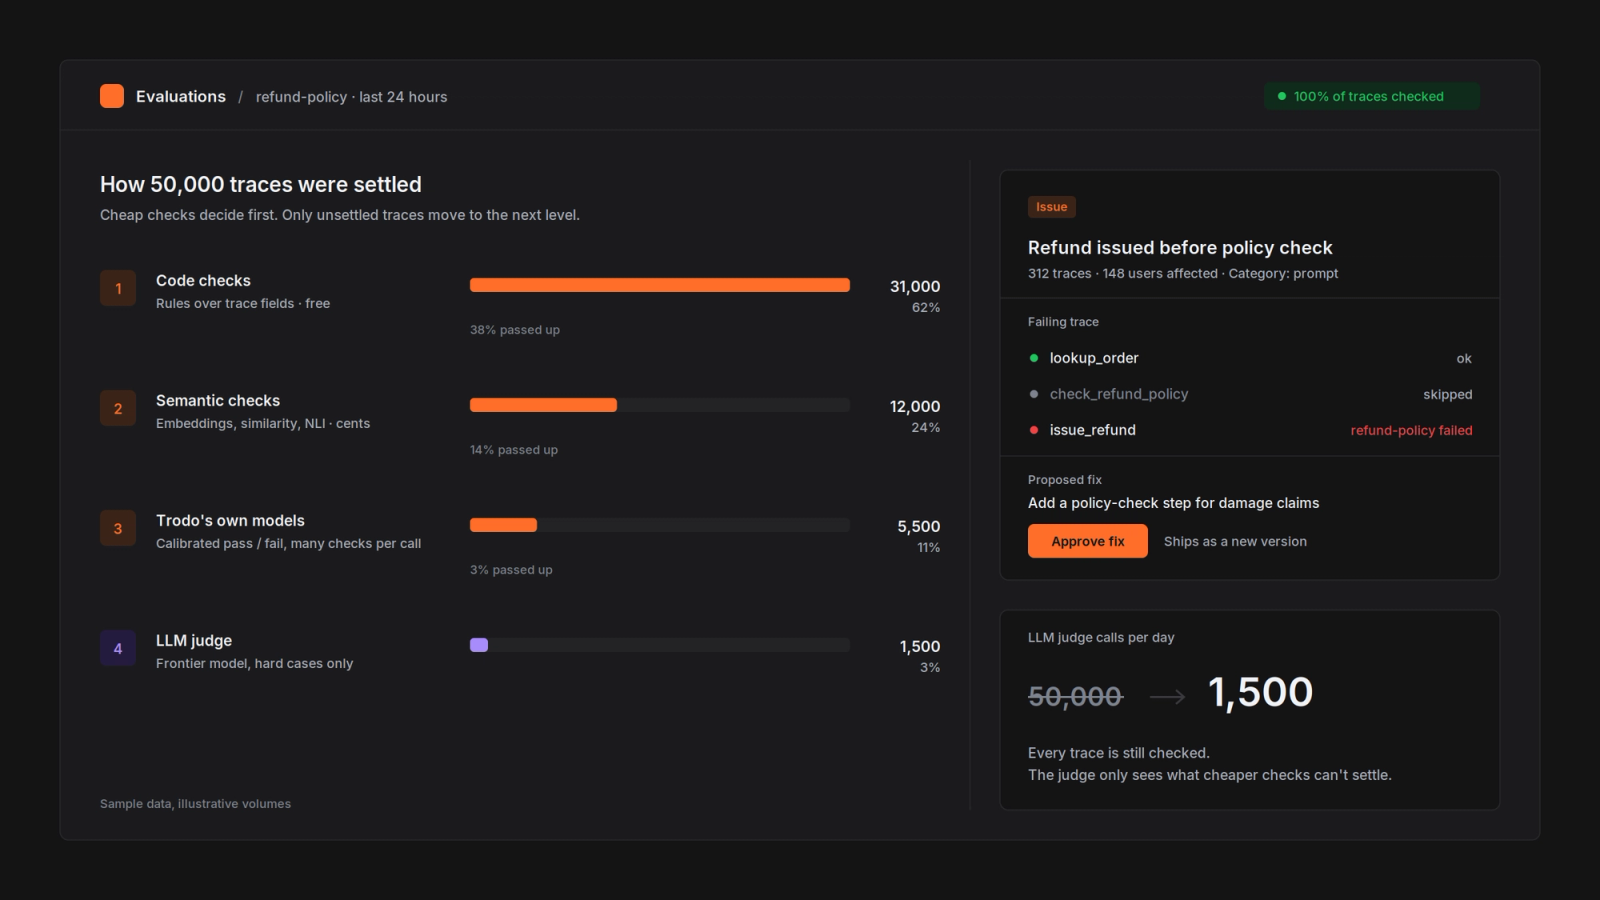Click the green dot in traces checked badge

tap(1282, 96)
